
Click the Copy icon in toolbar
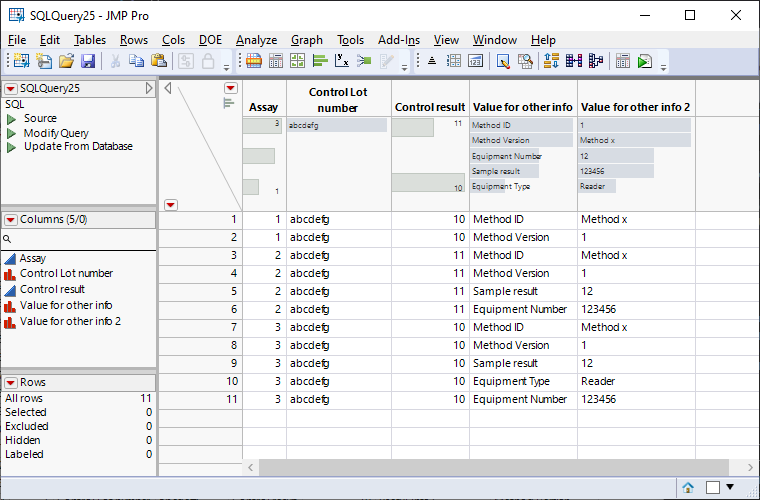[x=136, y=61]
